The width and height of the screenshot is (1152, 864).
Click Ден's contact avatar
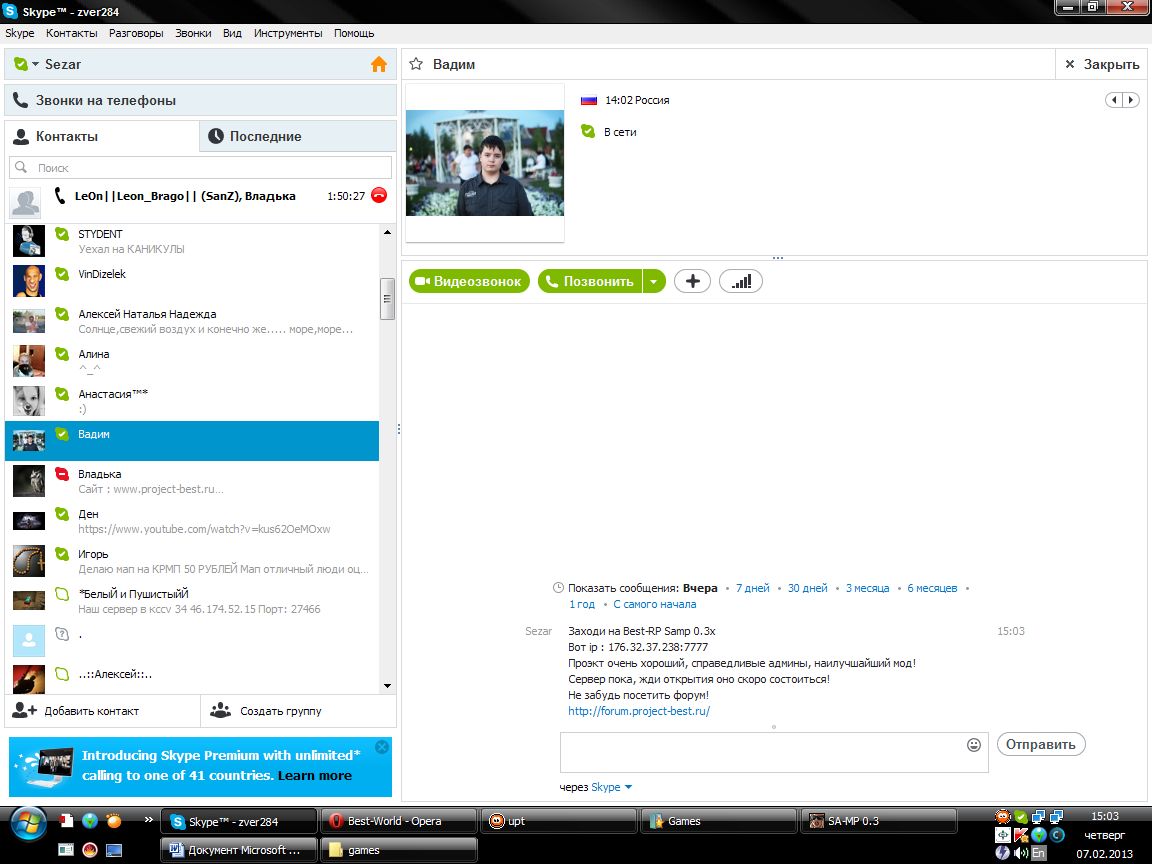[29, 521]
